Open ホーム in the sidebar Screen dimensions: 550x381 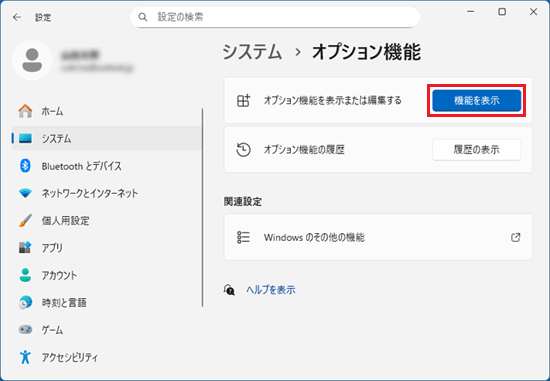107,111
